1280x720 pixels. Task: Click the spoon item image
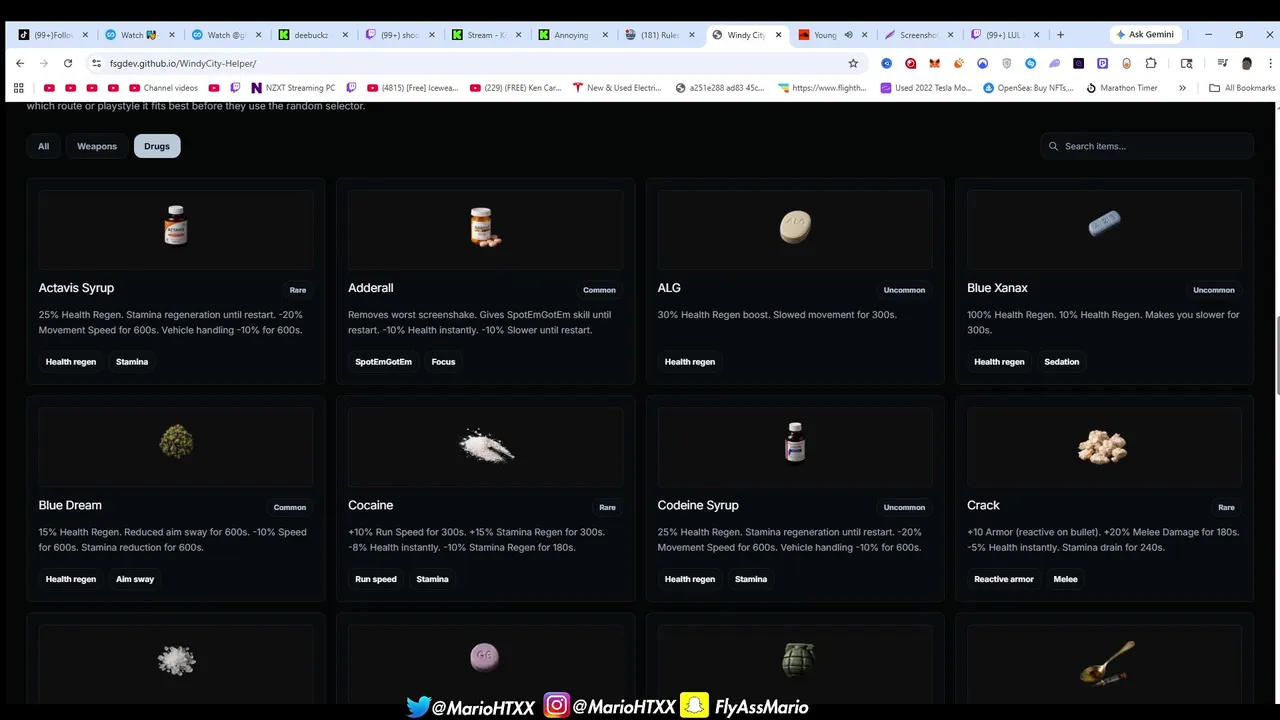[1107, 663]
